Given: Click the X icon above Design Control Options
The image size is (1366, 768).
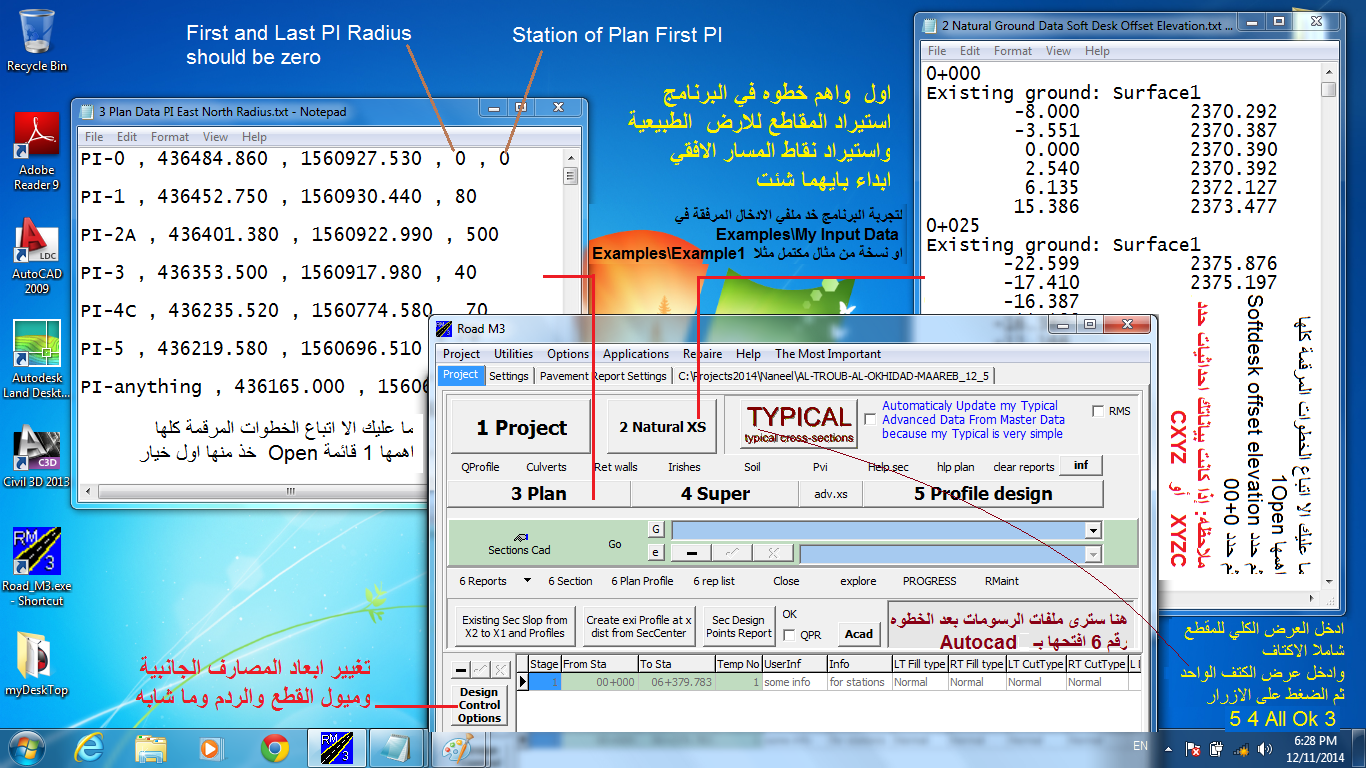Looking at the screenshot, I should point(501,670).
